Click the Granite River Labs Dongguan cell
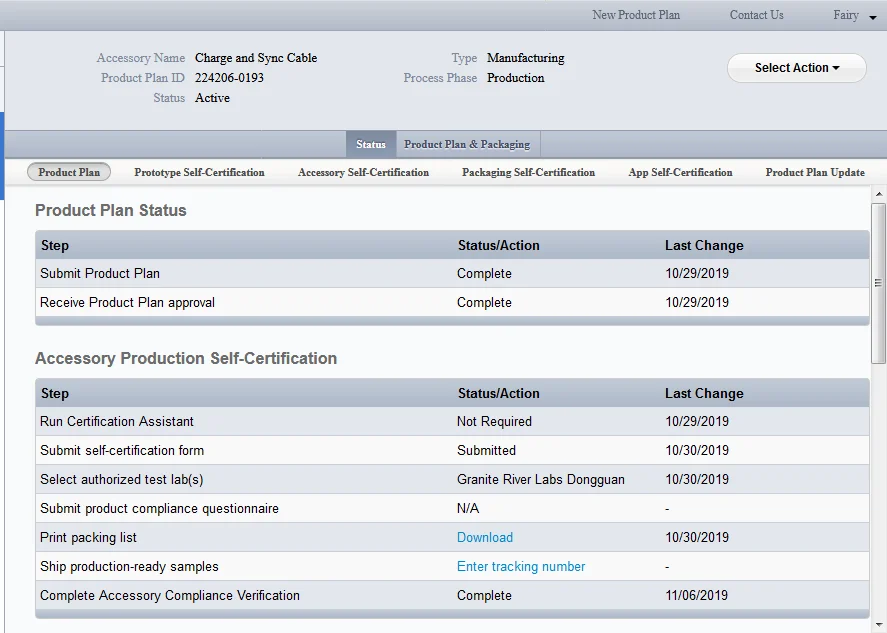Screen dimensions: 887x633 541,480
